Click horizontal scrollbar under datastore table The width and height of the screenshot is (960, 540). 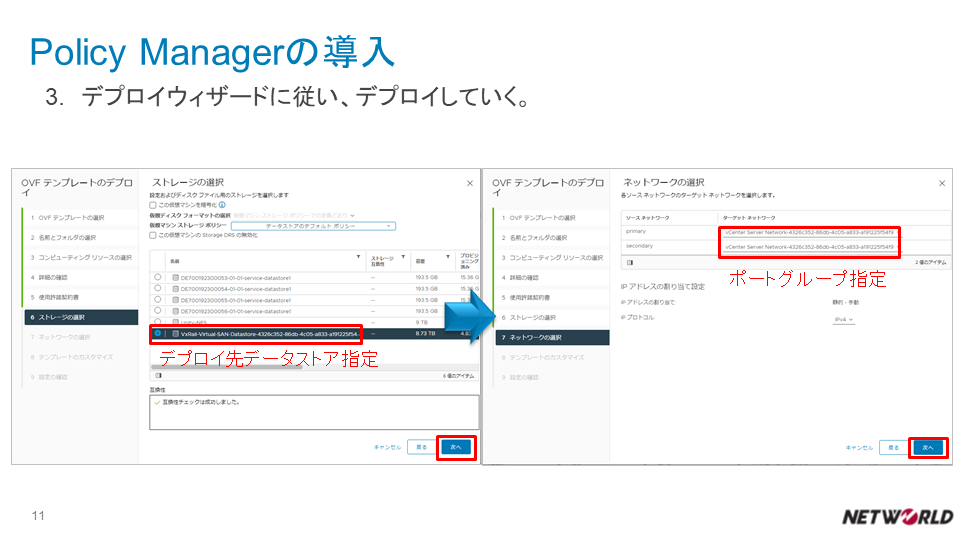pyautogui.click(x=227, y=367)
